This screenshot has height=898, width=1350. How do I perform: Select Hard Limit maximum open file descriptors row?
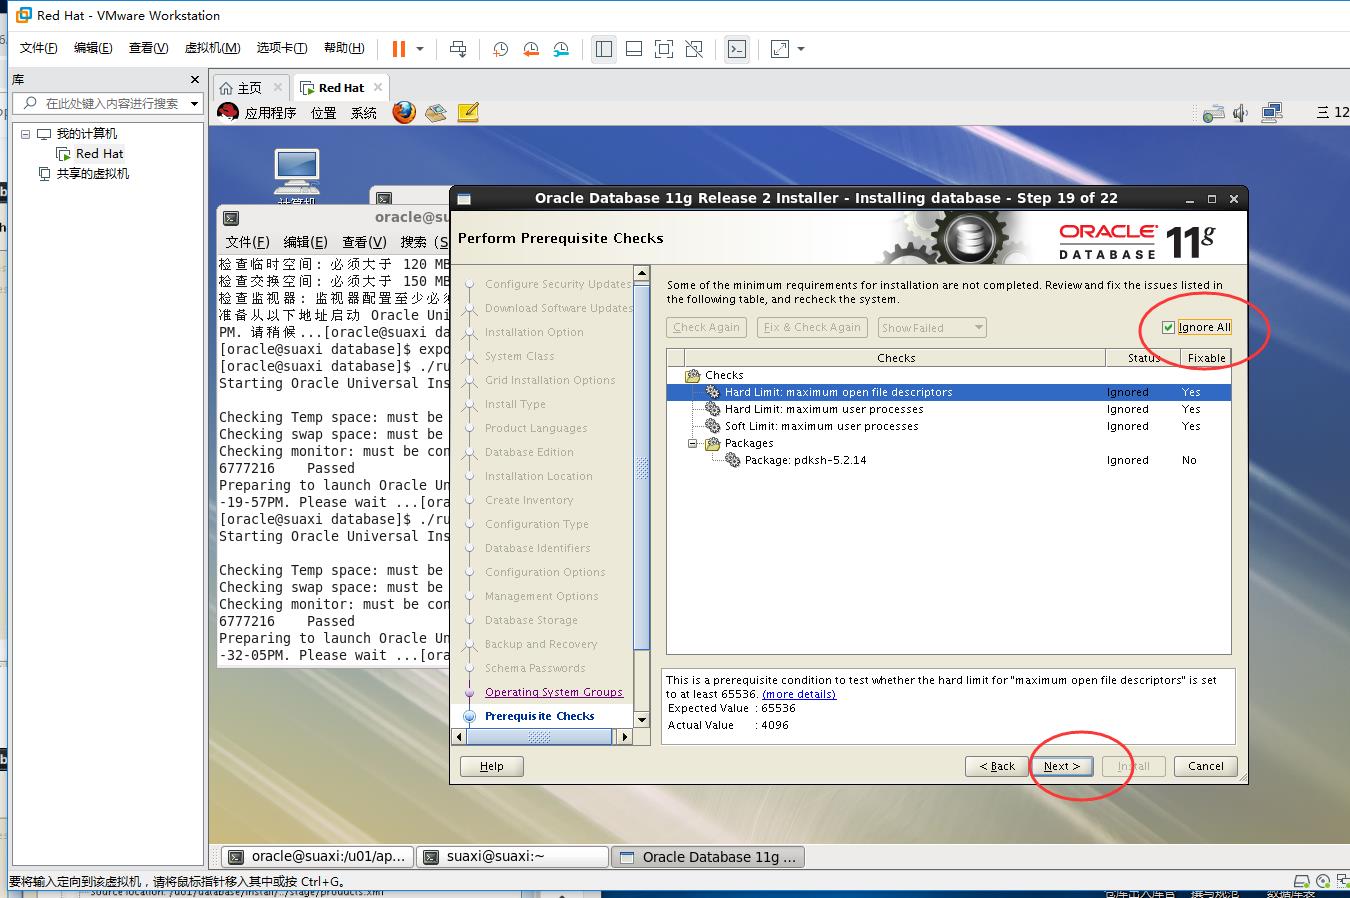[x=949, y=392]
